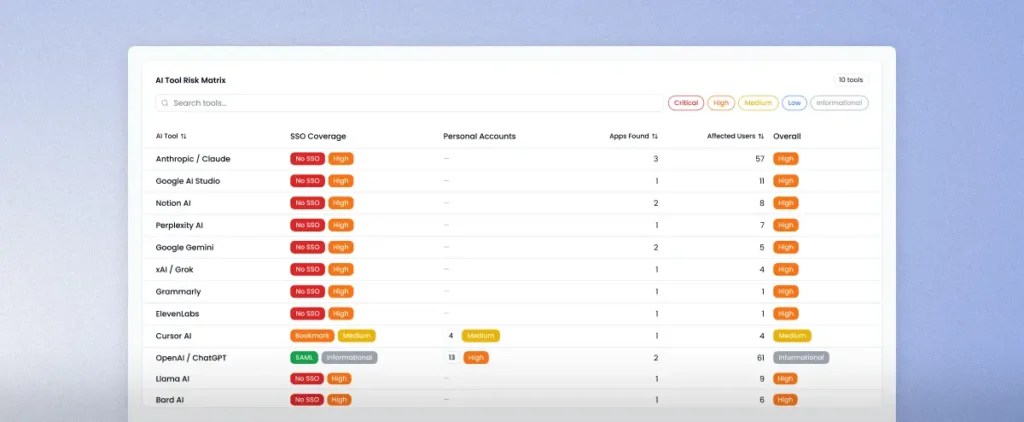This screenshot has width=1024, height=422.
Task: Click the Bookmark badge for Cursor AI
Action: click(312, 336)
